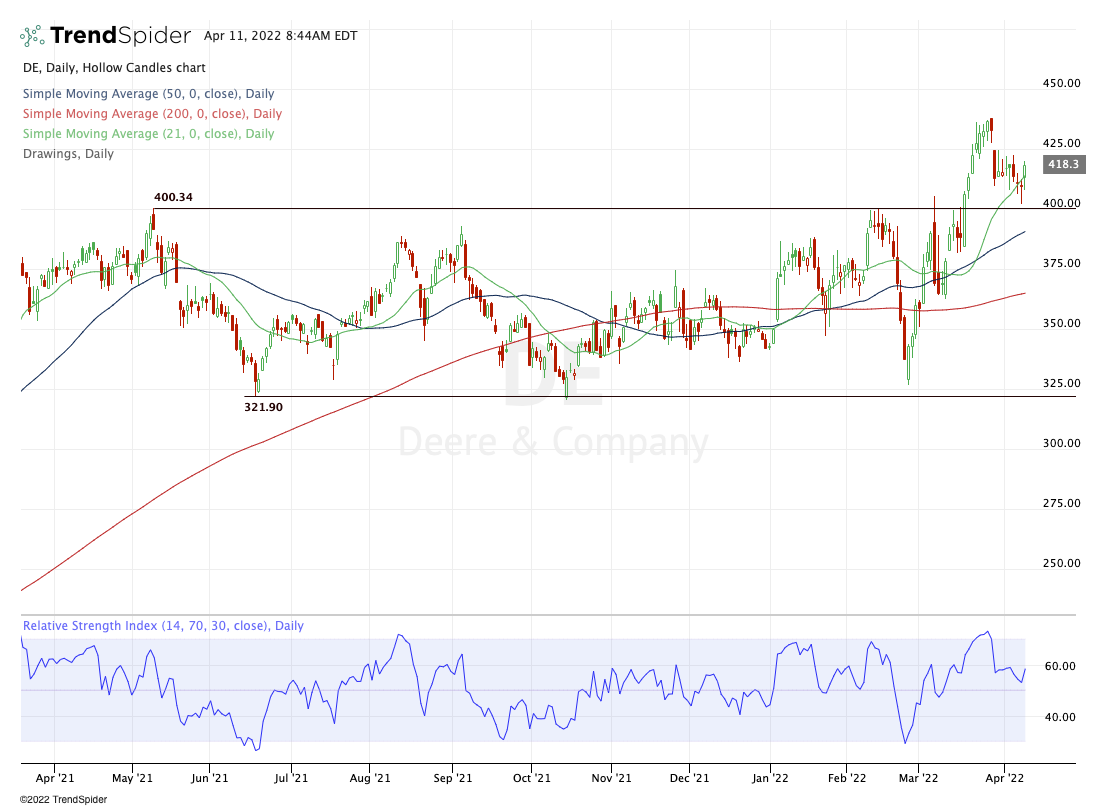Click the Apr '22 date axis label
Image resolution: width=1106 pixels, height=809 pixels.
[1005, 776]
